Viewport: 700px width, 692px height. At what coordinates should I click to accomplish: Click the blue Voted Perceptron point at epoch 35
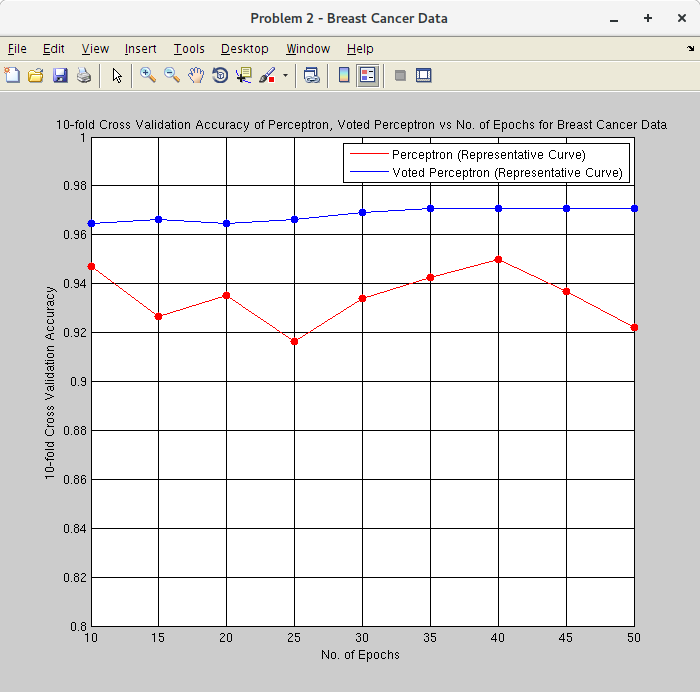[430, 208]
